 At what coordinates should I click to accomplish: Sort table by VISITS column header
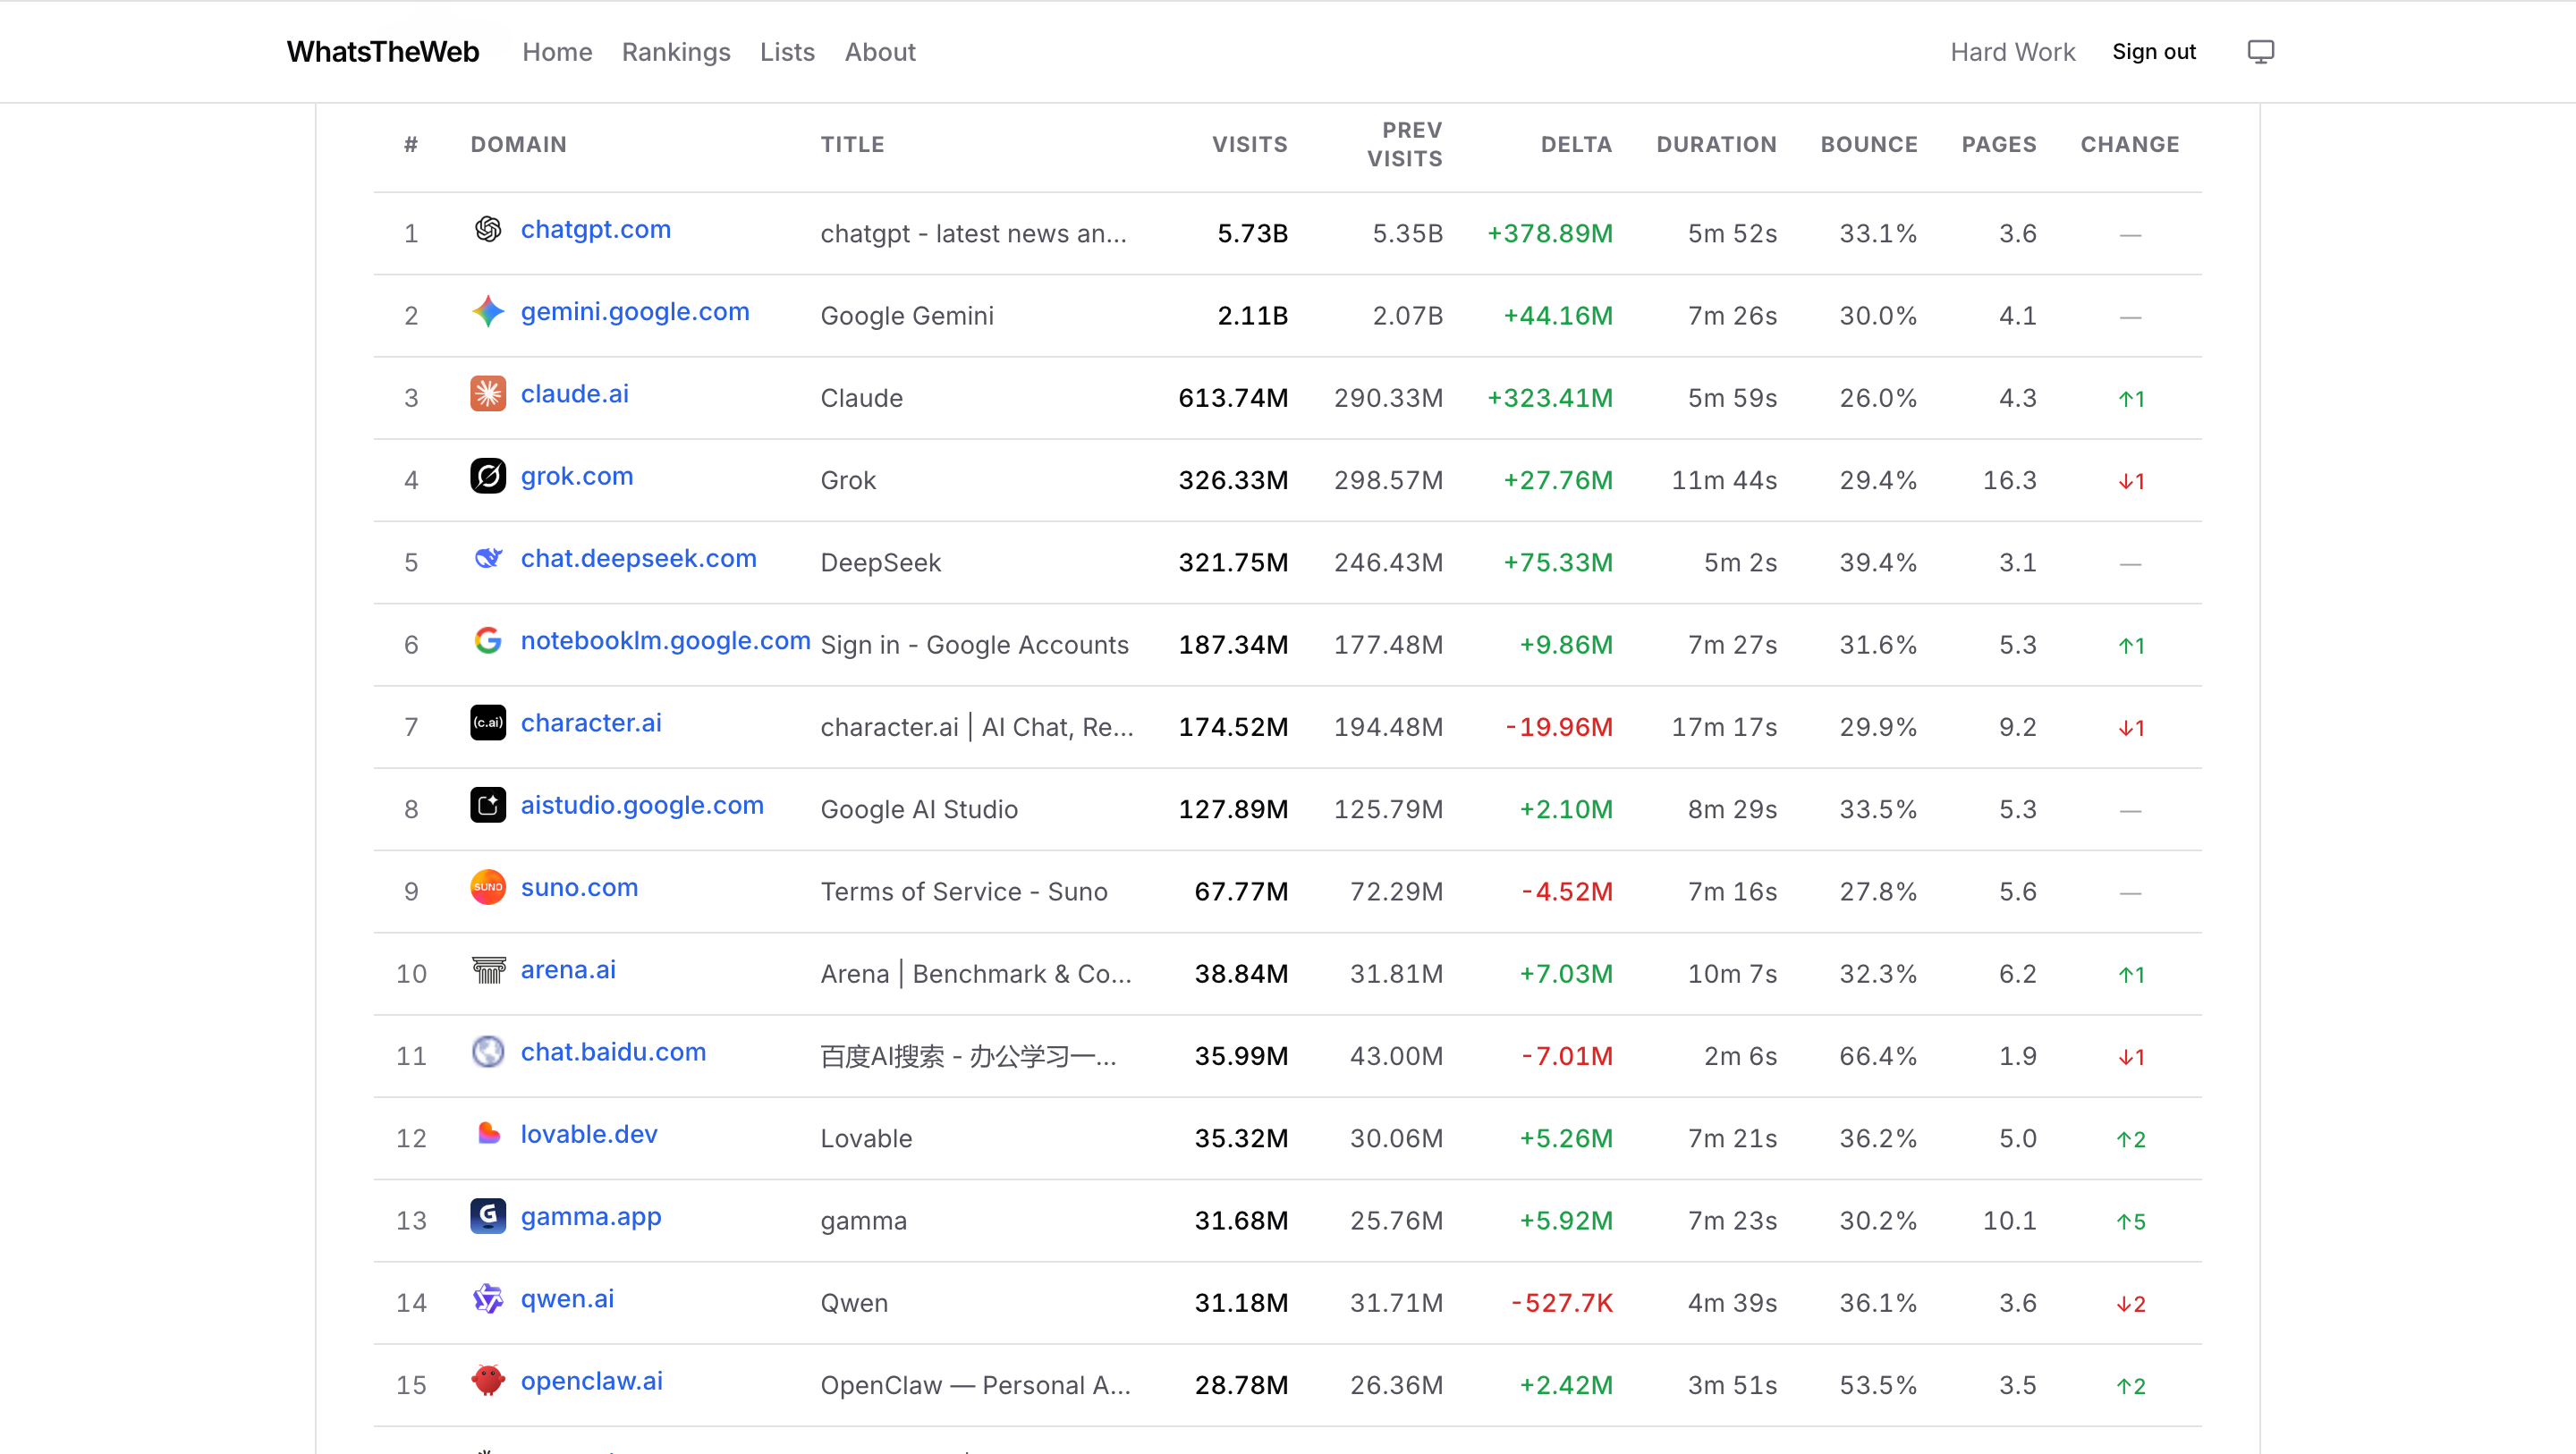click(x=1249, y=144)
